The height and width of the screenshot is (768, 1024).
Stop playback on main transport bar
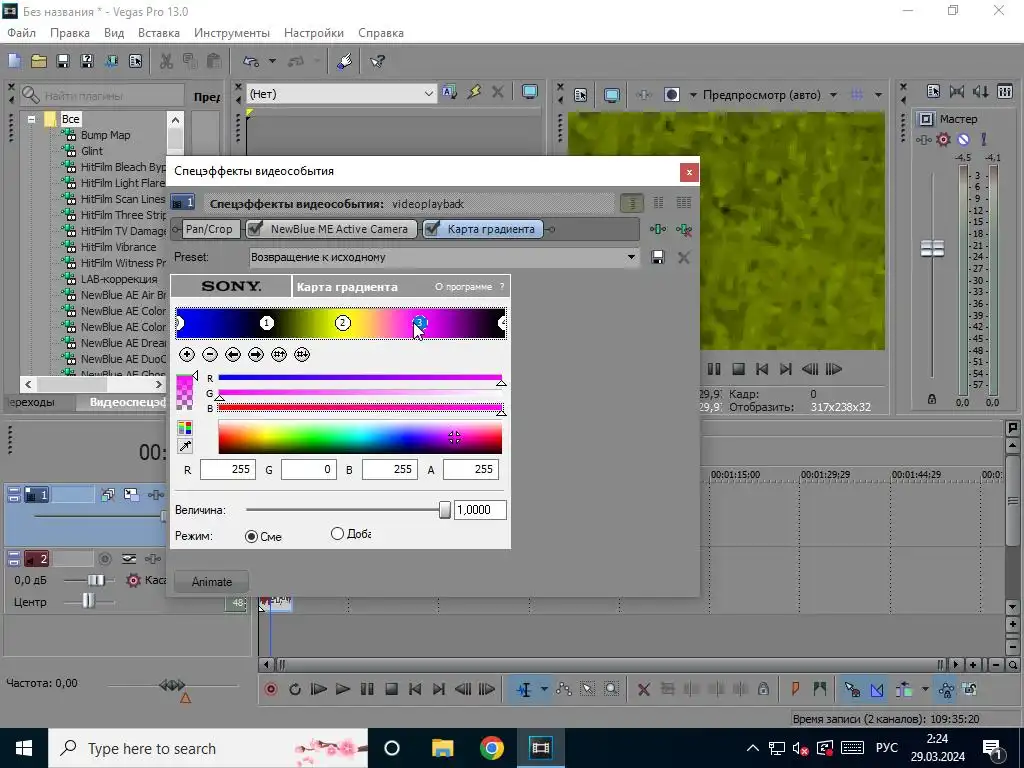[x=391, y=689]
